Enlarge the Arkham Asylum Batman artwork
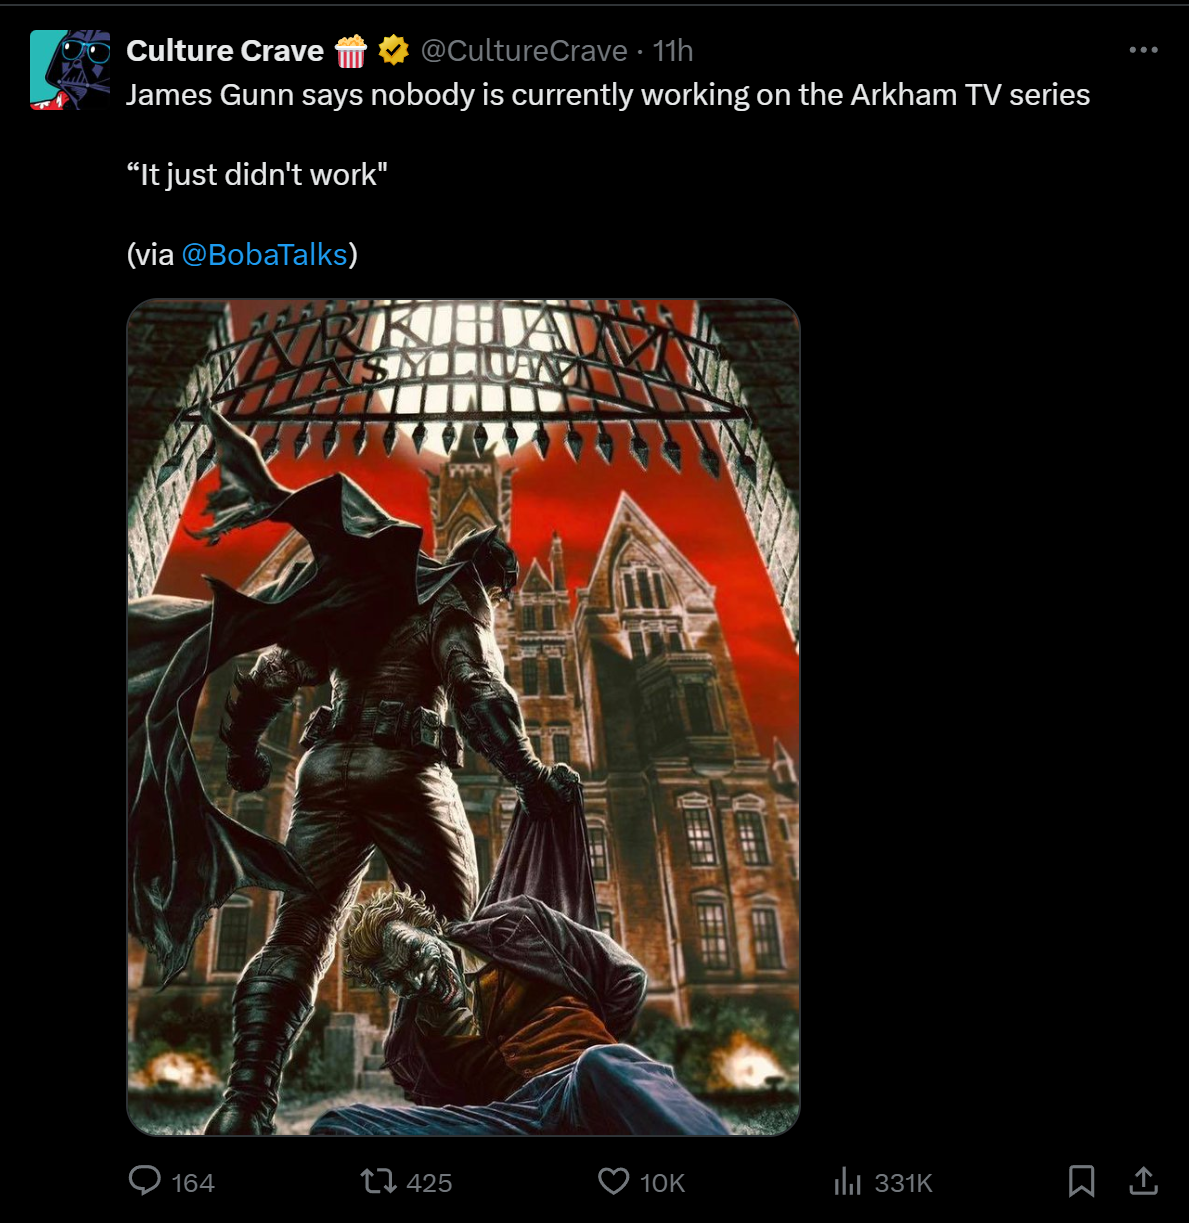Screen dimensions: 1189x1223 [463, 717]
